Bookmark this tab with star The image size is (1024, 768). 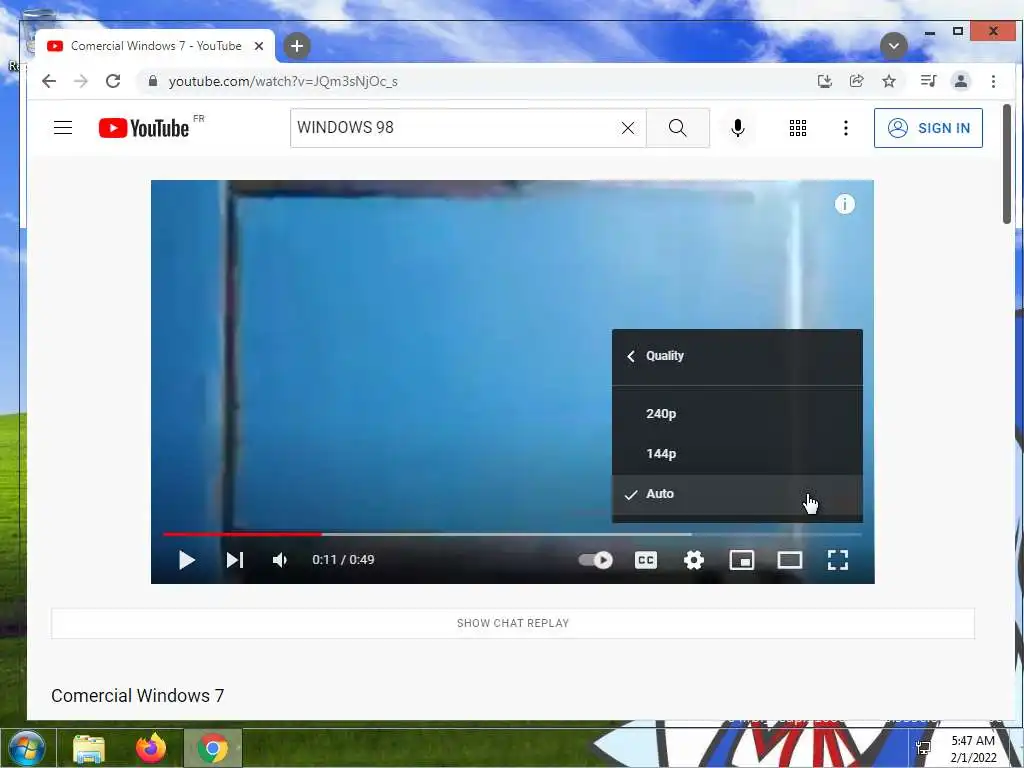pyautogui.click(x=889, y=81)
